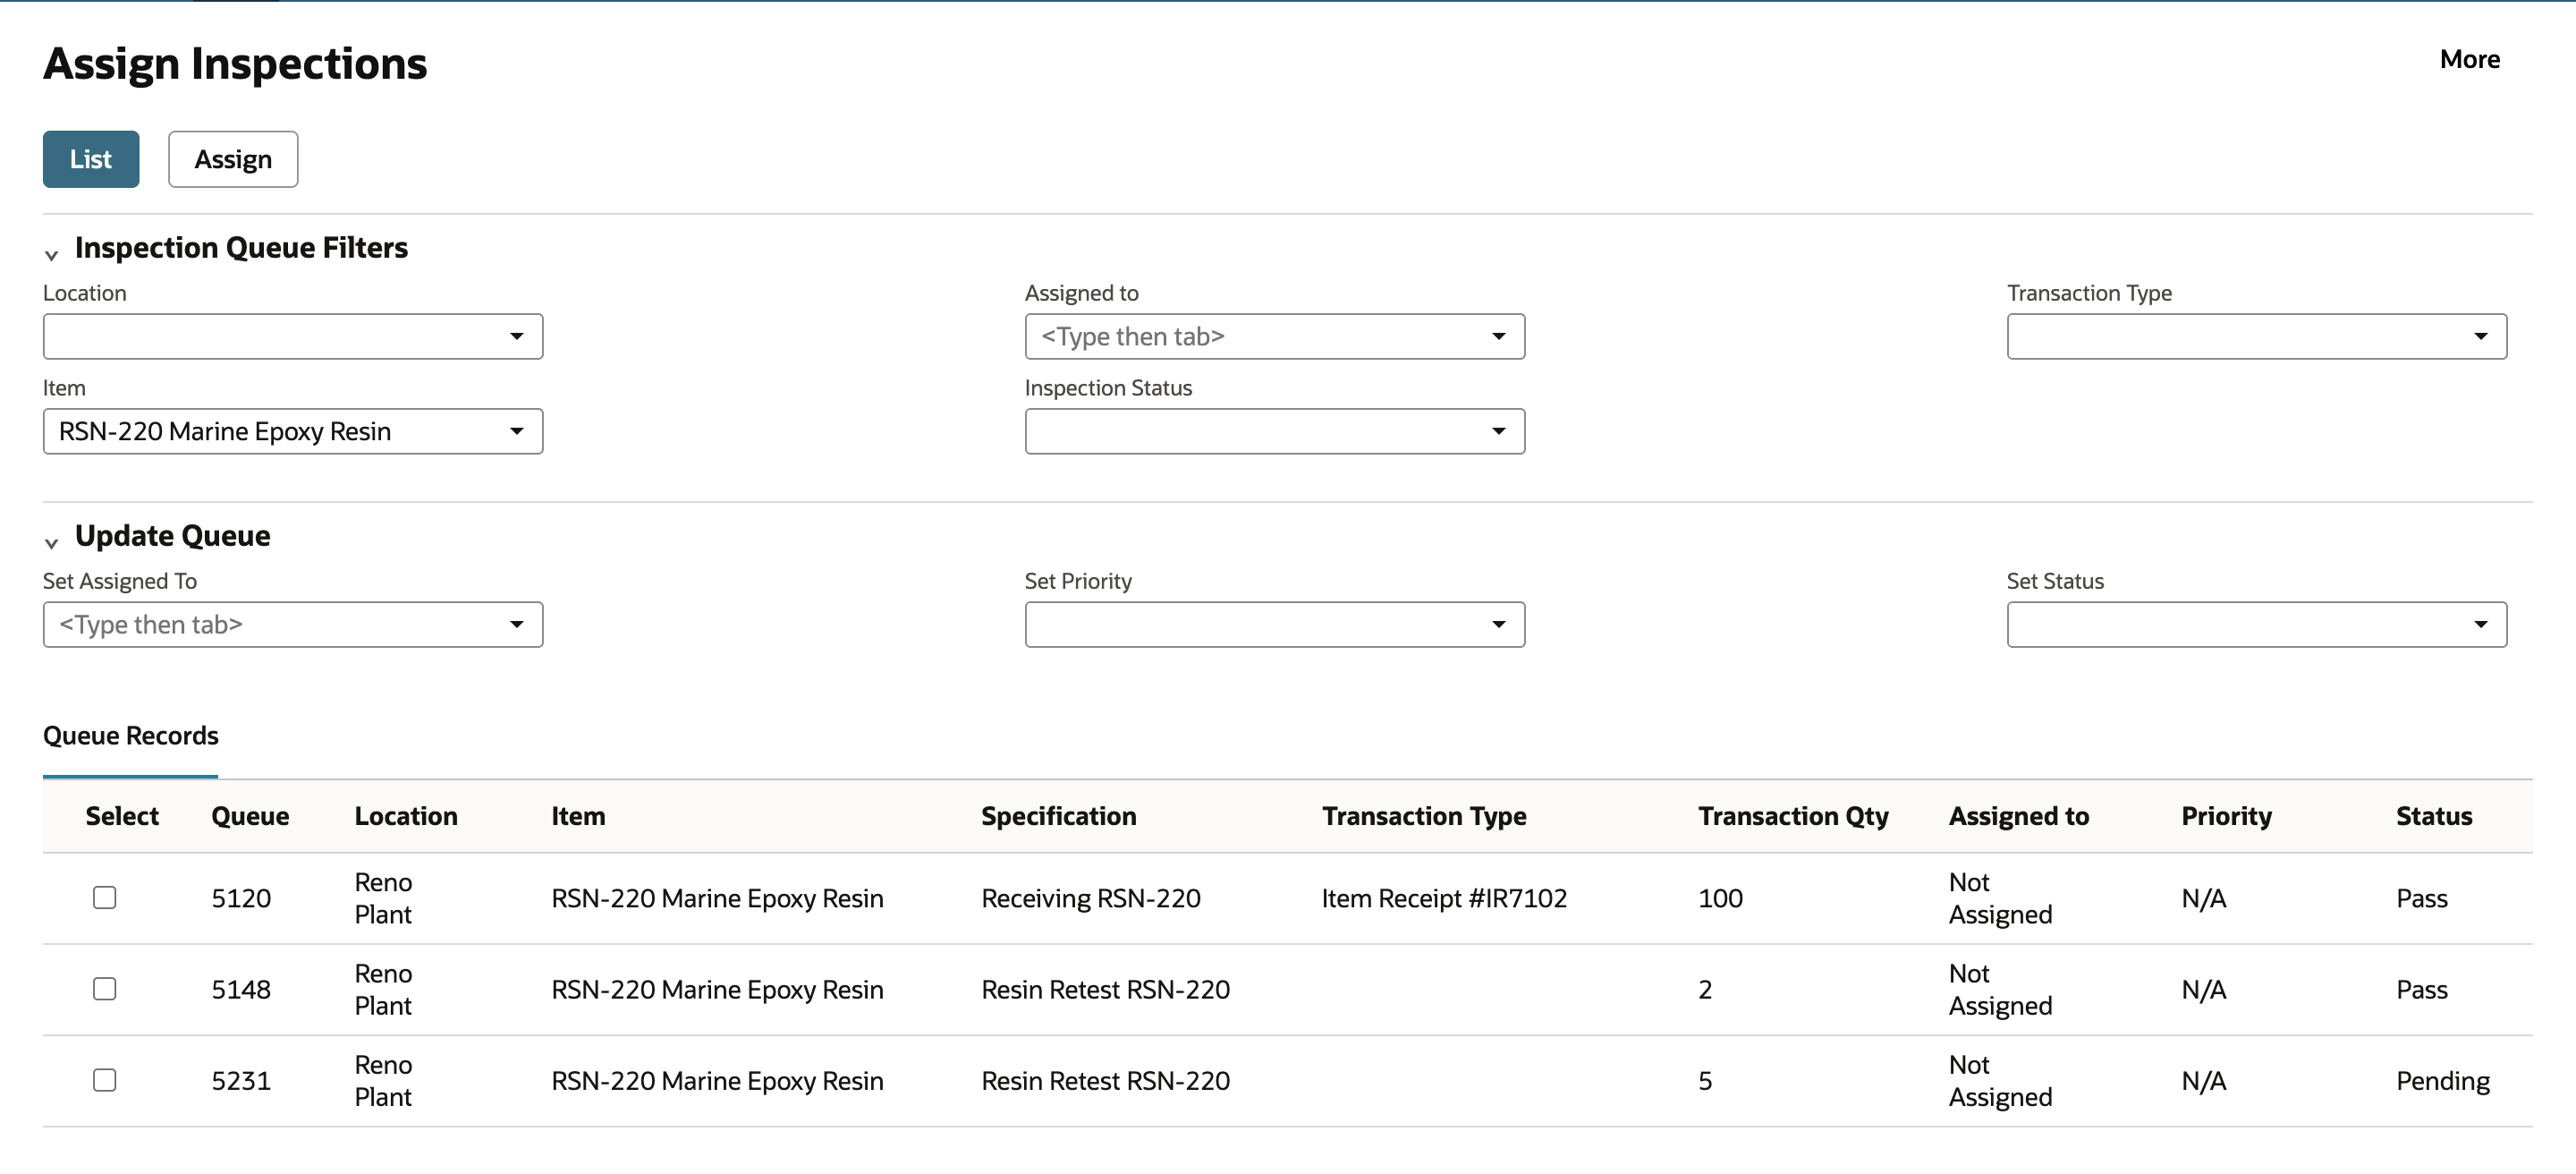Click the Item column header

click(578, 816)
